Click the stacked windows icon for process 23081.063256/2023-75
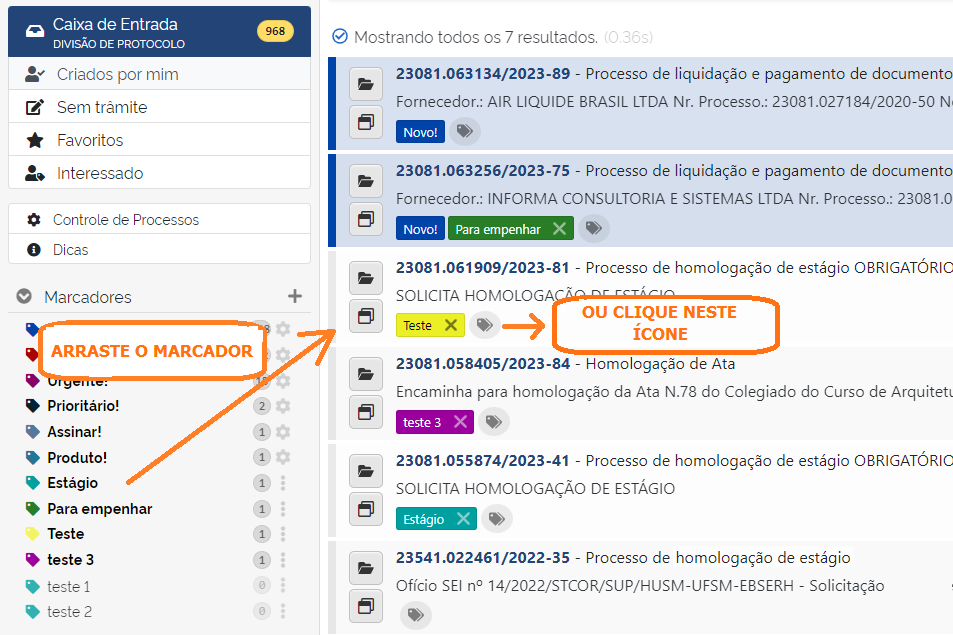Image resolution: width=953 pixels, height=635 pixels. click(x=366, y=218)
